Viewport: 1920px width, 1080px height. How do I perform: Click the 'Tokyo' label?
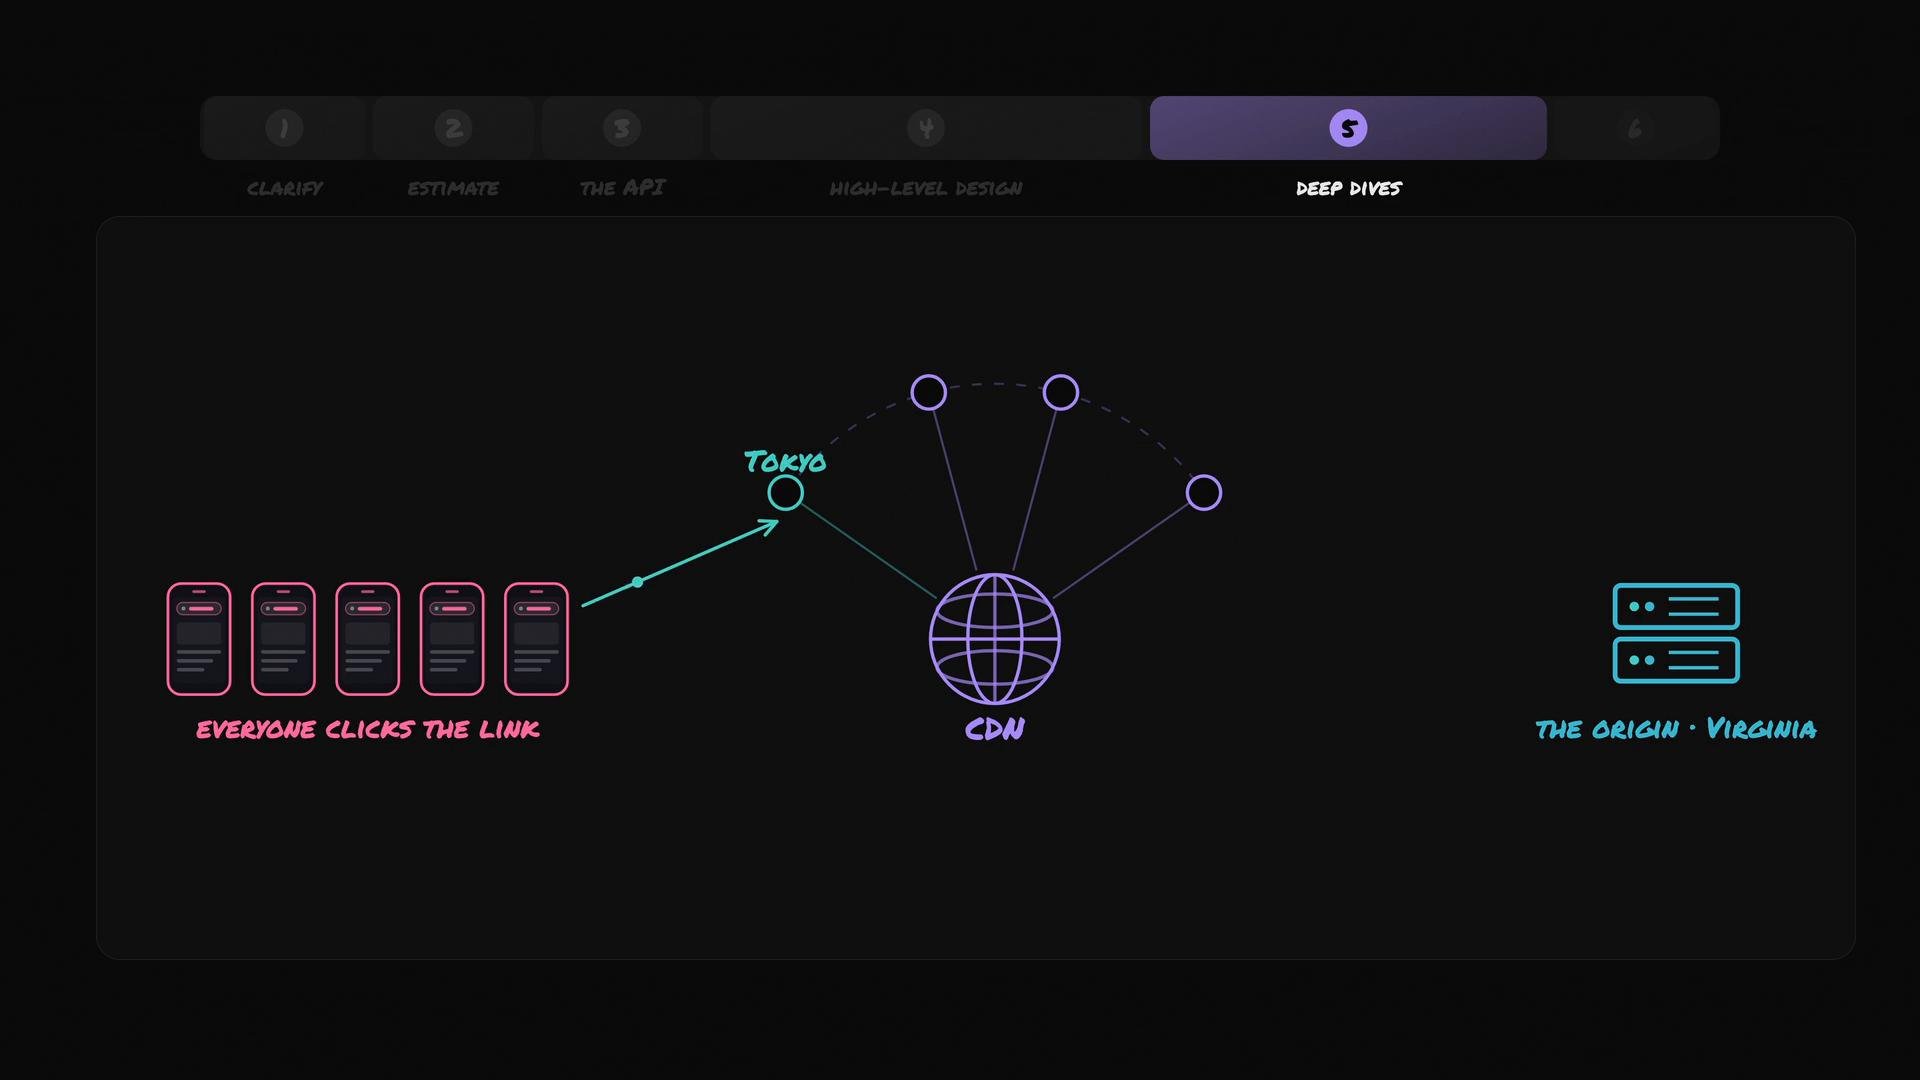pos(785,461)
